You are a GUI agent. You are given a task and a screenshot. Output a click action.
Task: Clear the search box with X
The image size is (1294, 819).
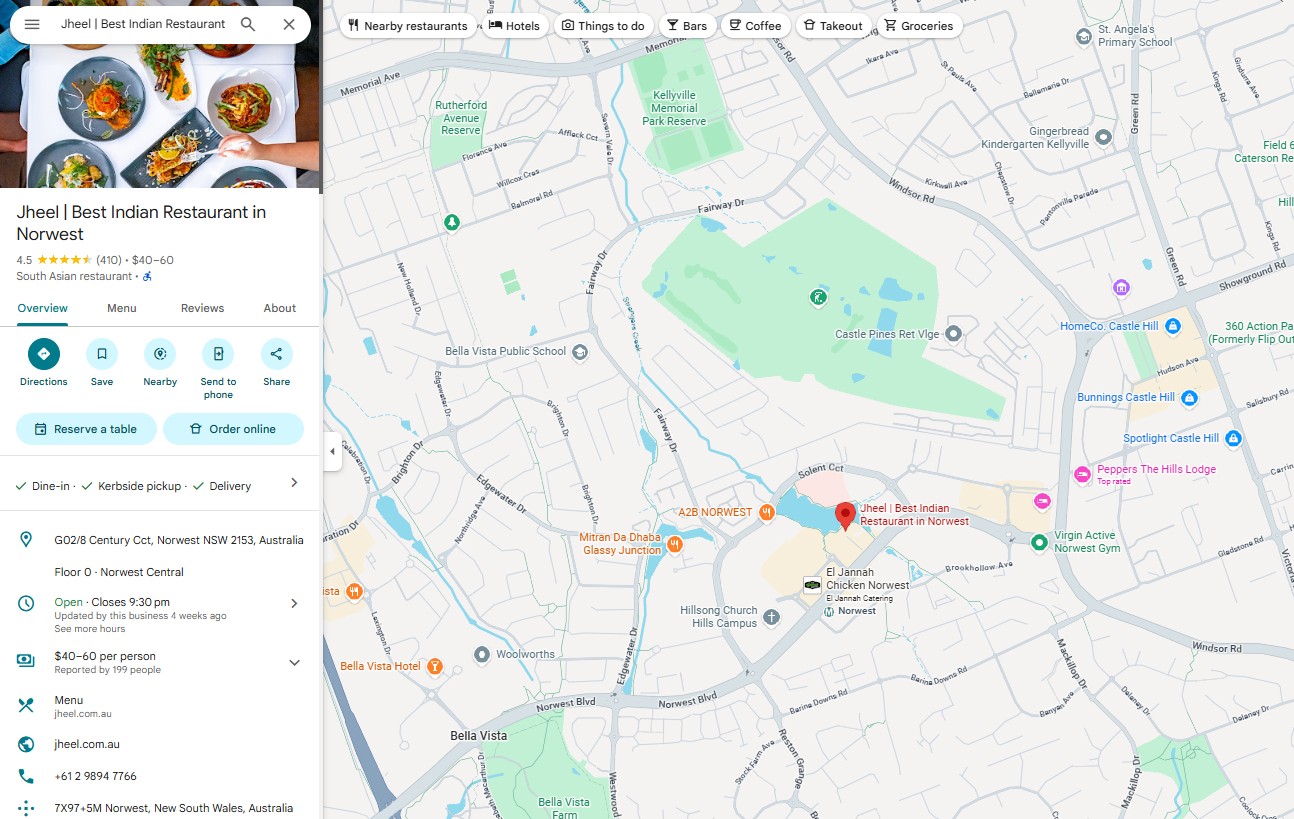pyautogui.click(x=289, y=24)
